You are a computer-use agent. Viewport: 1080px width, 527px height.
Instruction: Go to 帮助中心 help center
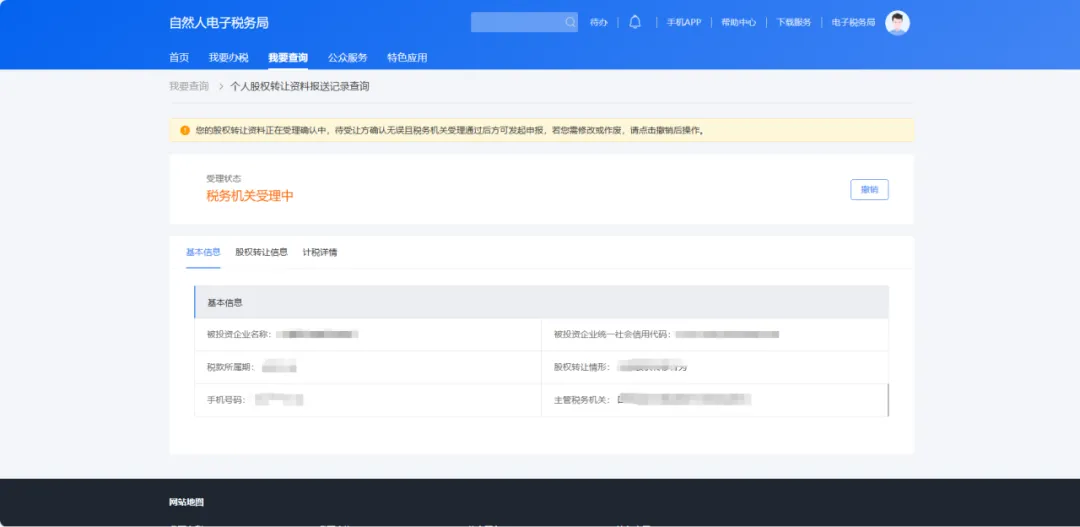[x=738, y=22]
